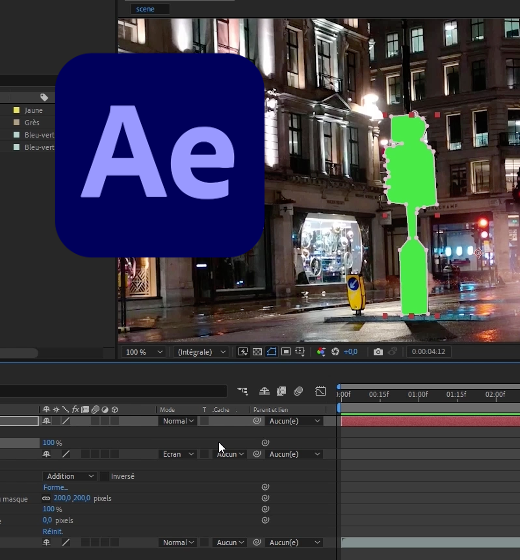520x560 pixels.
Task: Toggle Fast Previews icon in viewer toolbar
Action: click(243, 352)
